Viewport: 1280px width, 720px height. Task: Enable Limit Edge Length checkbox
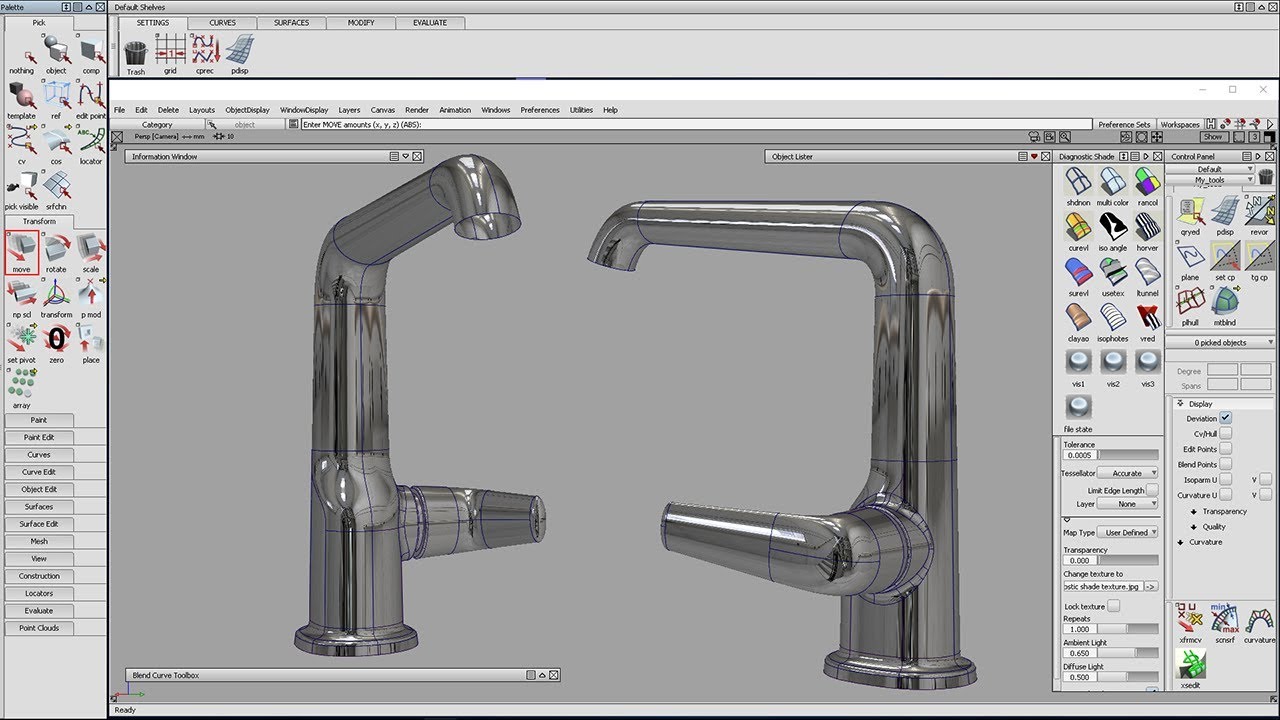click(x=1152, y=490)
